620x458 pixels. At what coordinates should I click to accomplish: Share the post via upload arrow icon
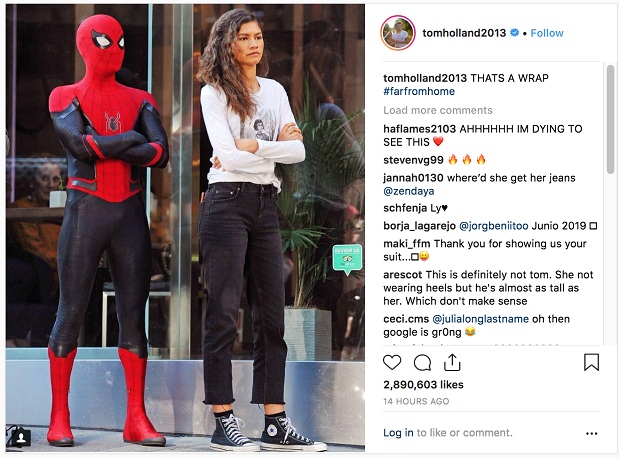452,362
